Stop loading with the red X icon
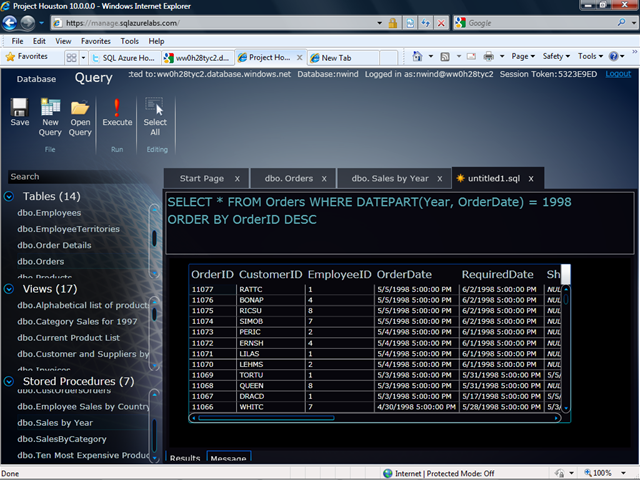The width and height of the screenshot is (640, 480). [441, 23]
